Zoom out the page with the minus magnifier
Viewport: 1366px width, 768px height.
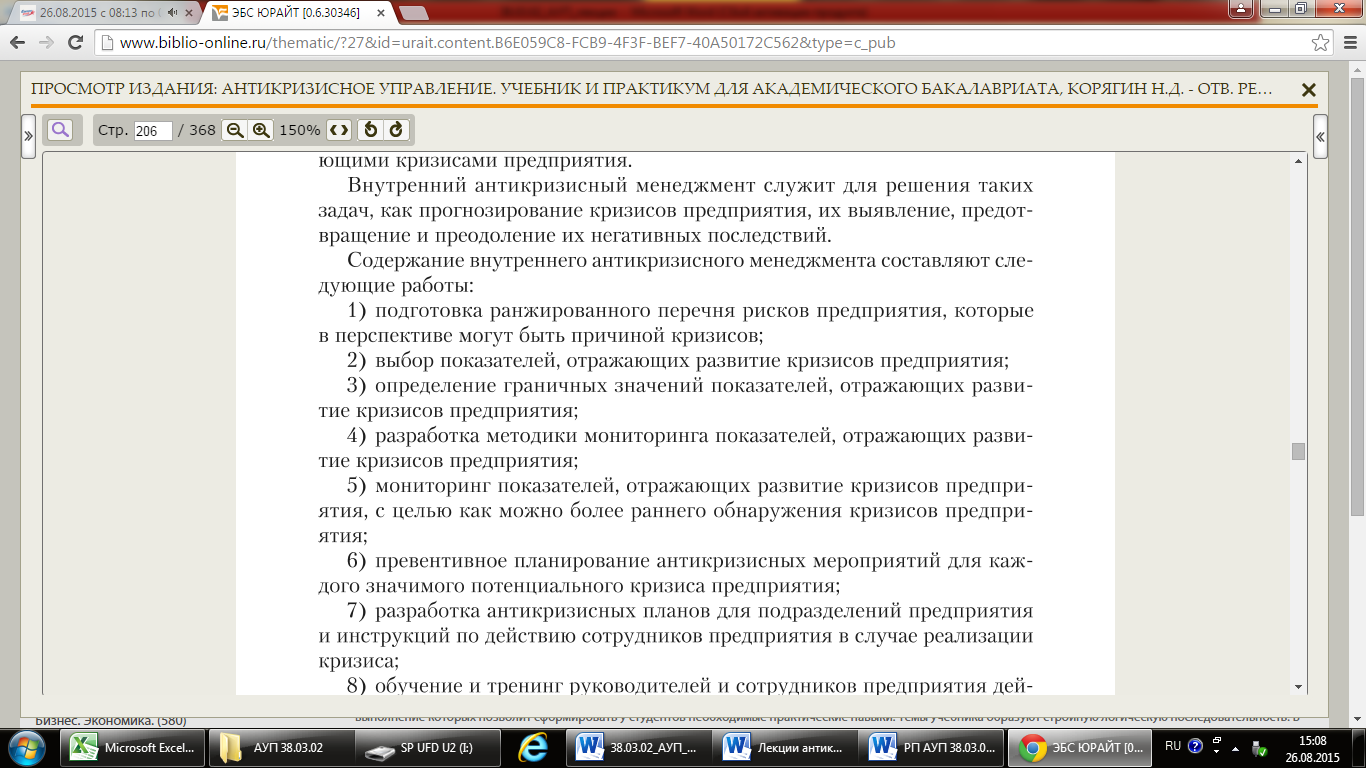click(x=235, y=130)
